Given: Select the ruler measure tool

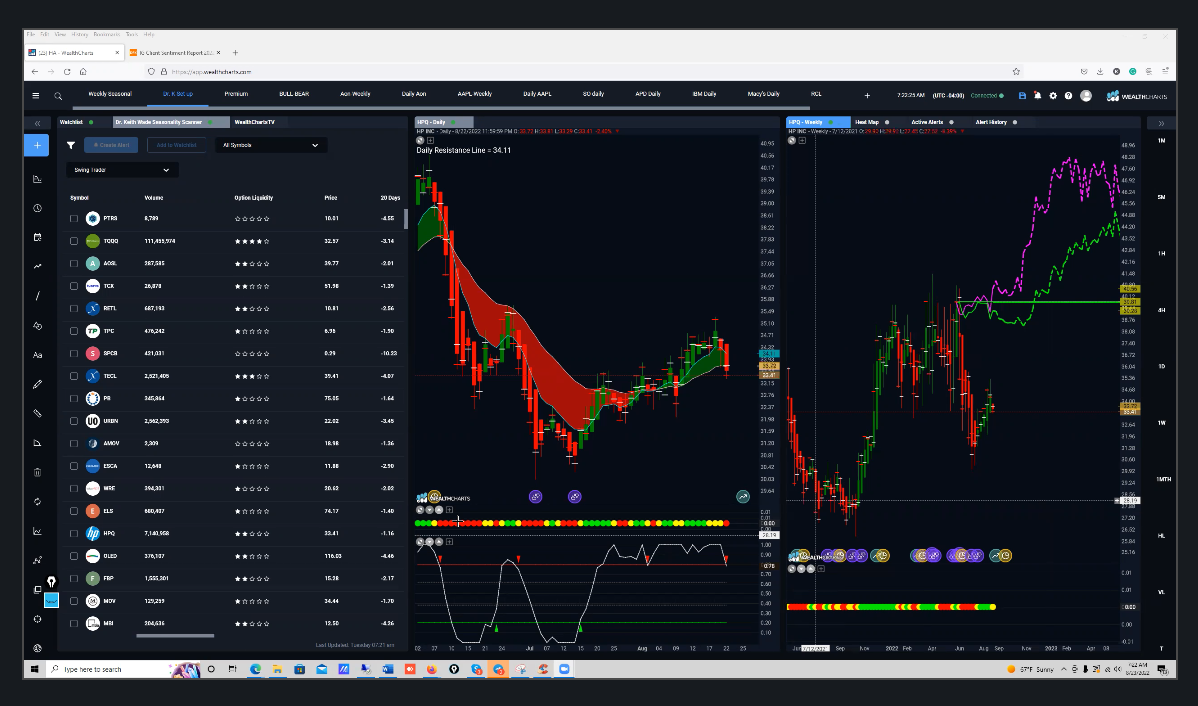Looking at the screenshot, I should pyautogui.click(x=37, y=413).
